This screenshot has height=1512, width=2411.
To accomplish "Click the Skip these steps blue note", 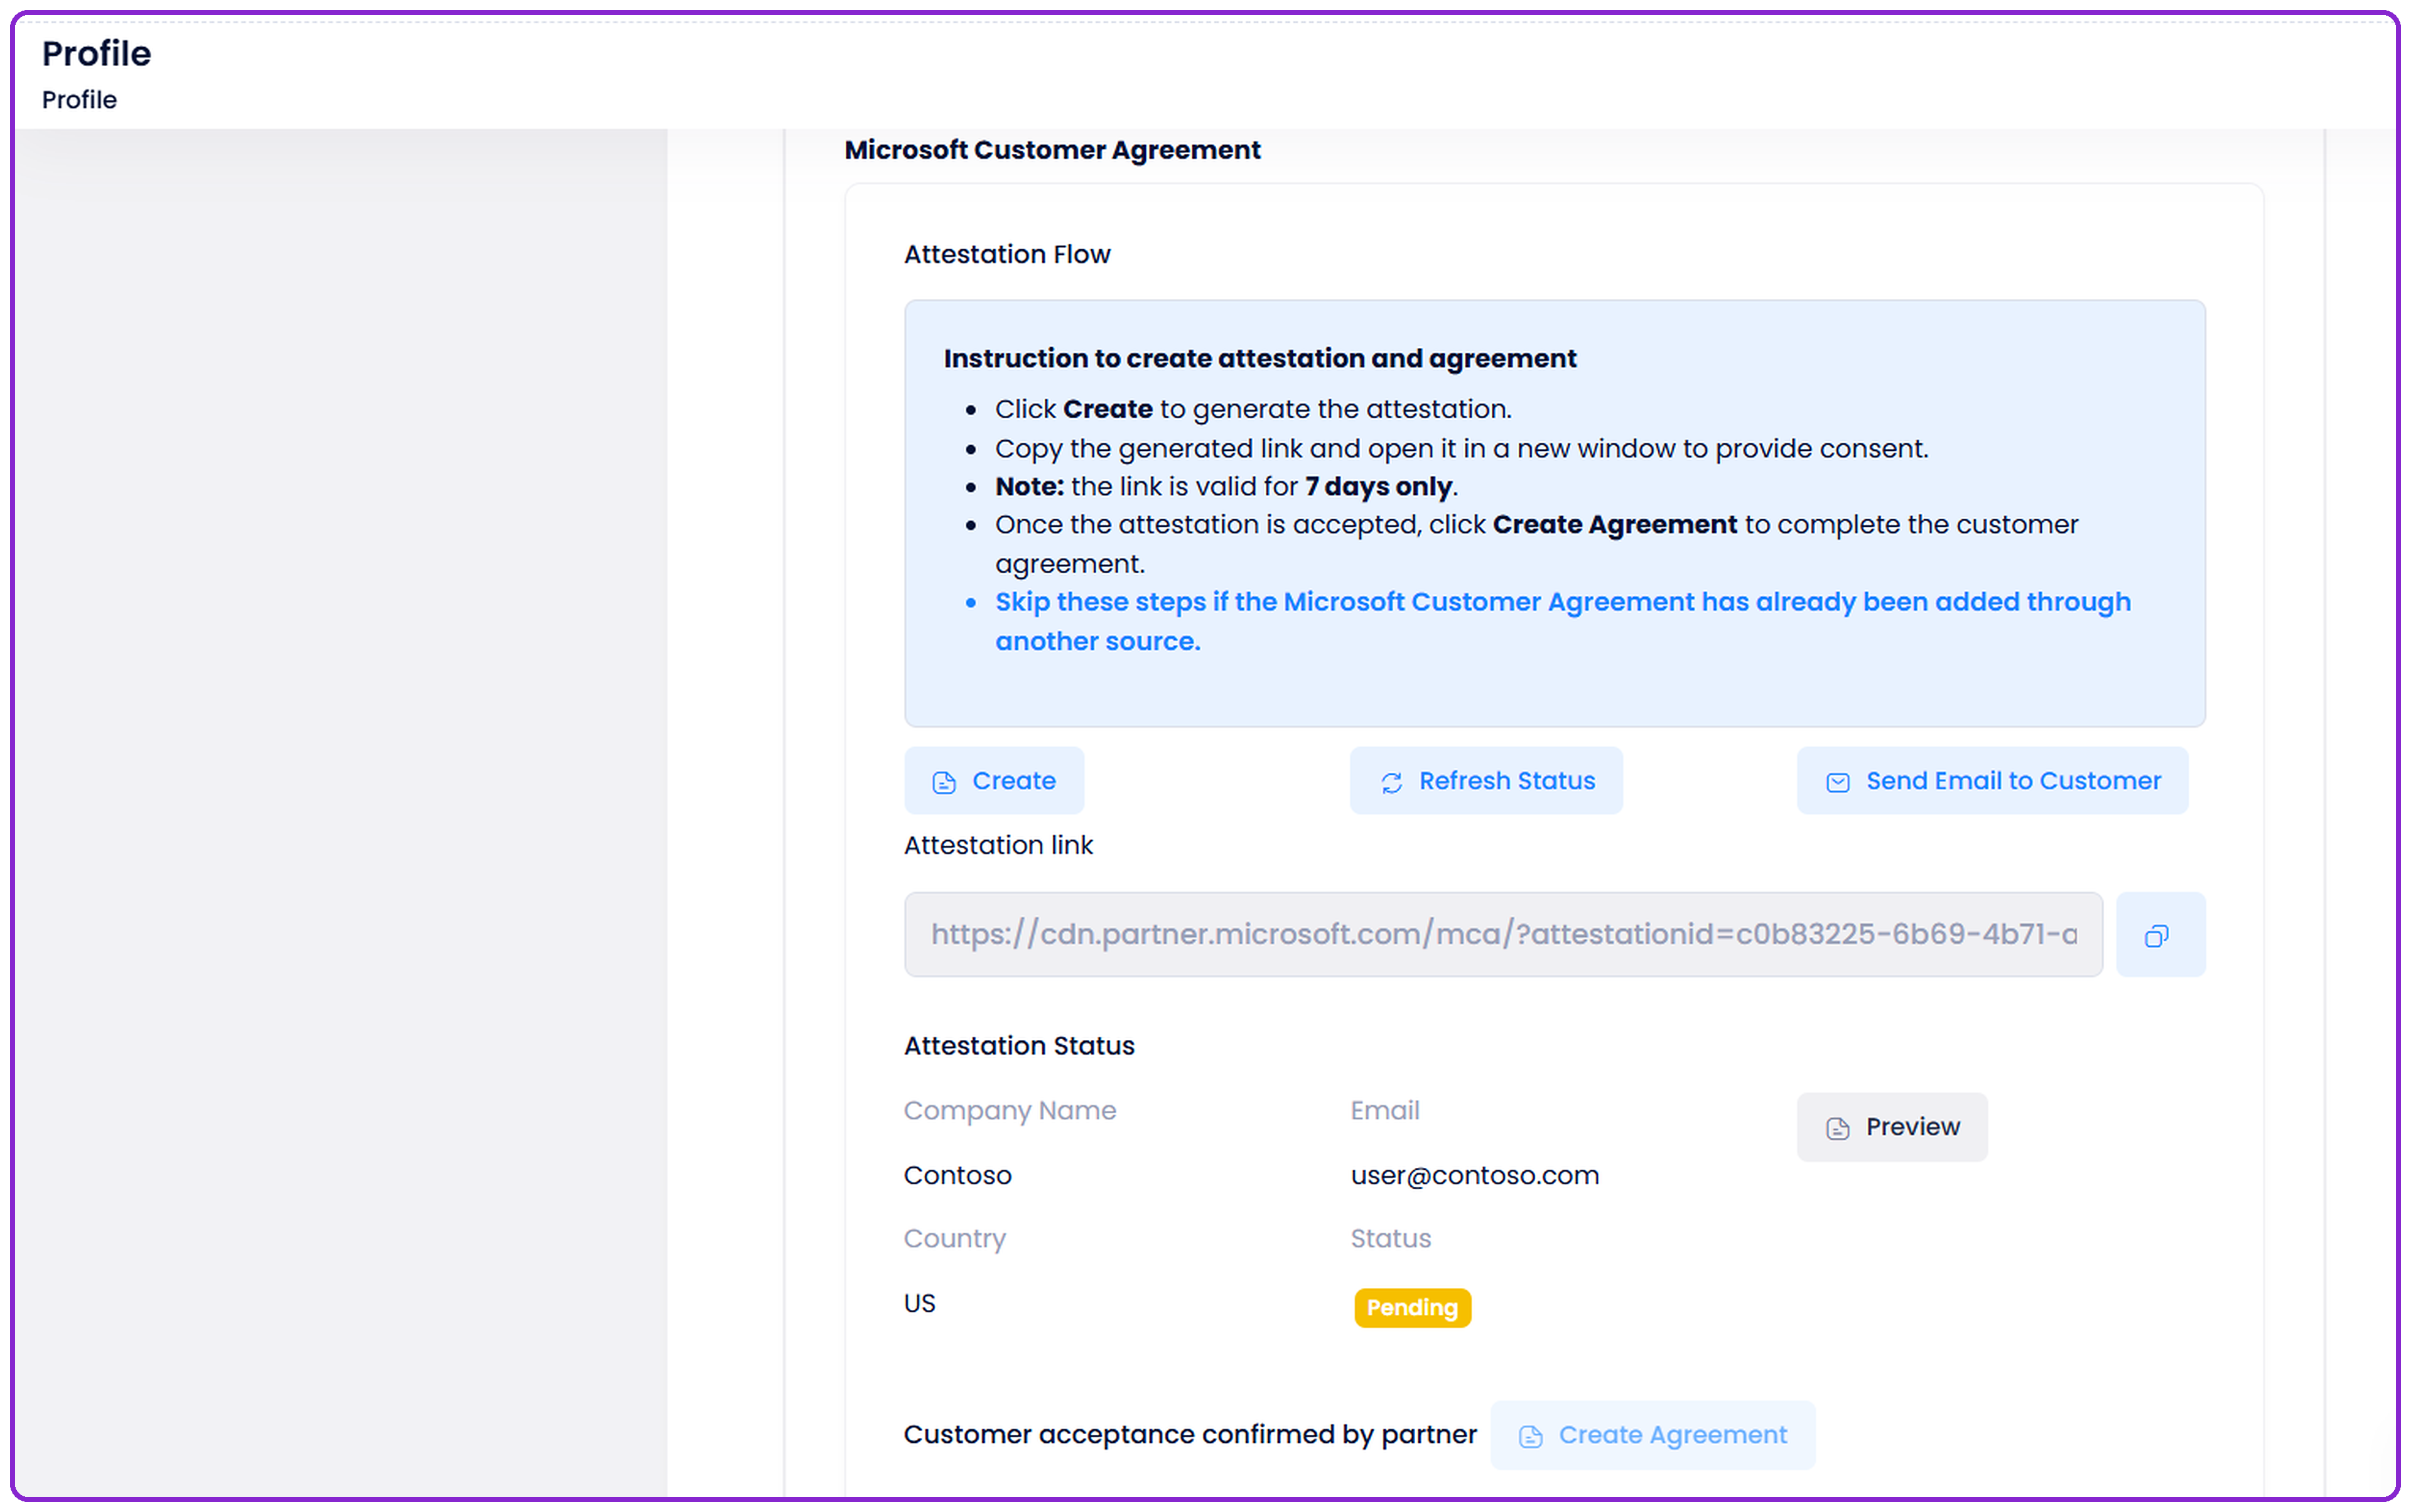I will click(x=1562, y=621).
